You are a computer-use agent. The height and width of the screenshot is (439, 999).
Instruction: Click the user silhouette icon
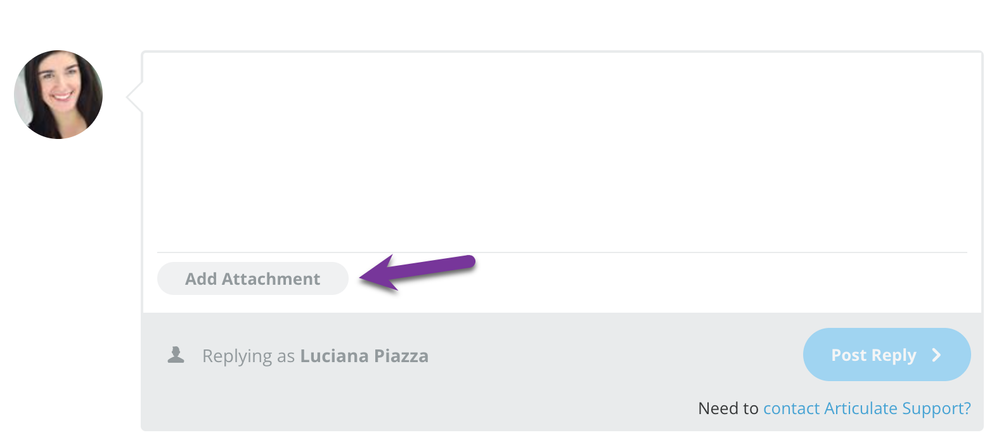(x=176, y=355)
